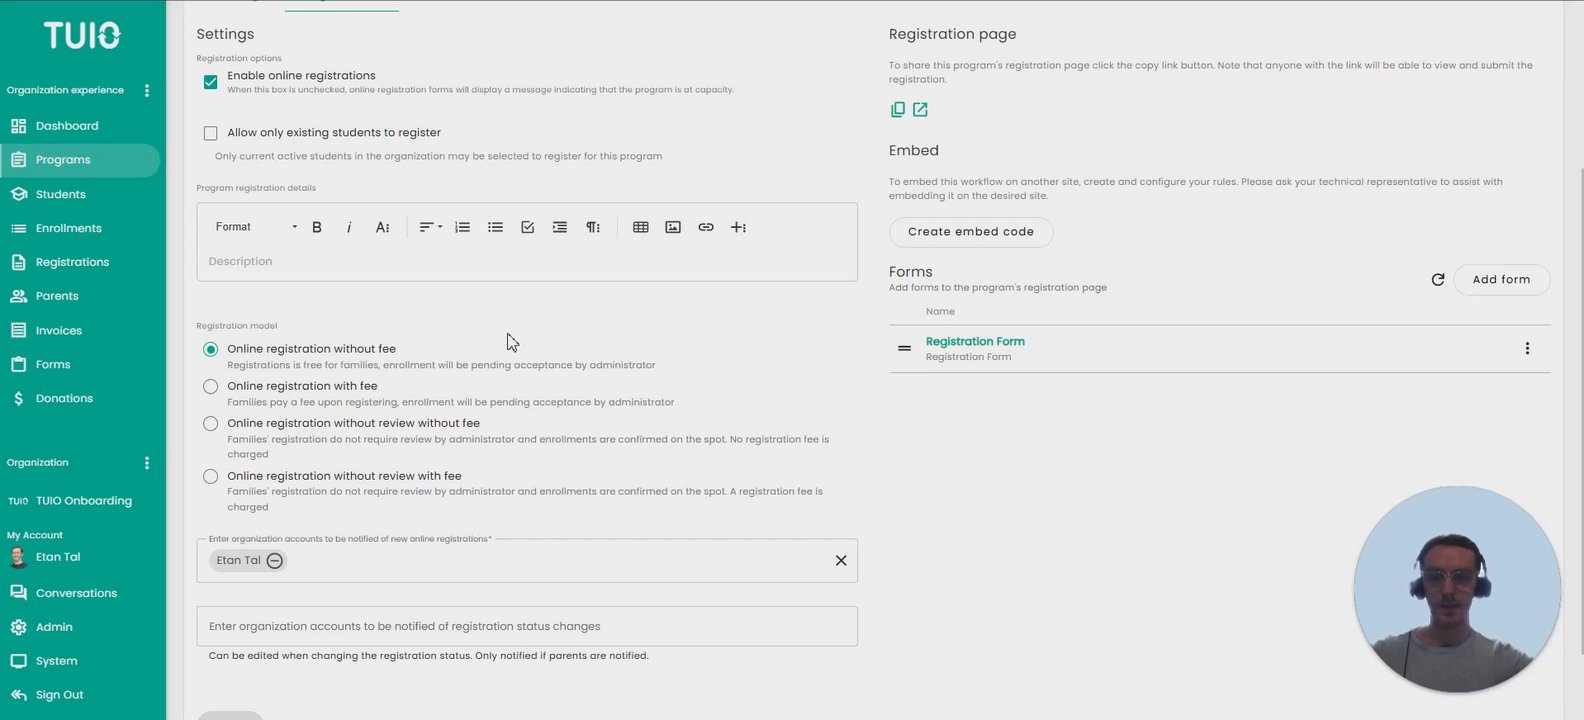The height and width of the screenshot is (720, 1584).
Task: Expand the text alignment dropdown
Action: point(430,227)
